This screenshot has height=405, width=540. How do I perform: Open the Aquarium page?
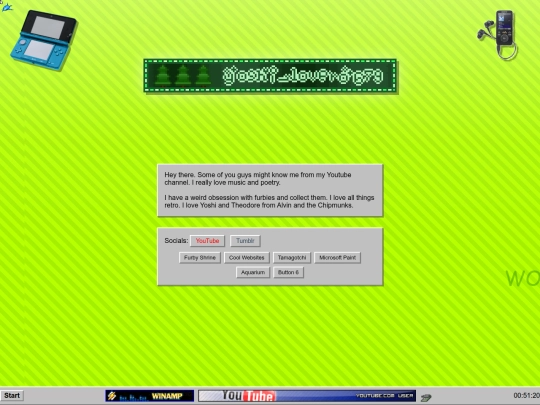(253, 272)
